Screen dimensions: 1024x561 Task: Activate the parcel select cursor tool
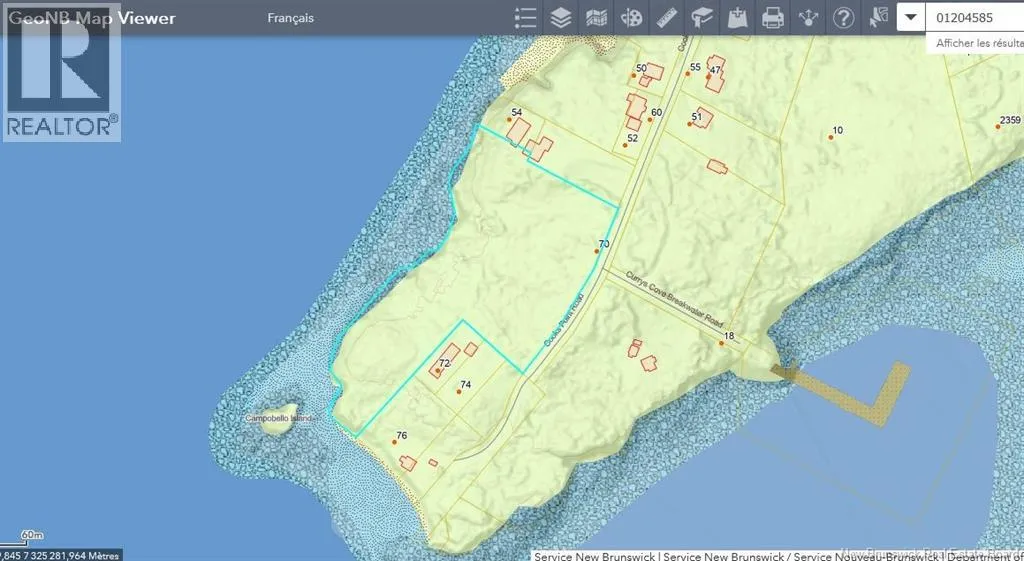878,17
